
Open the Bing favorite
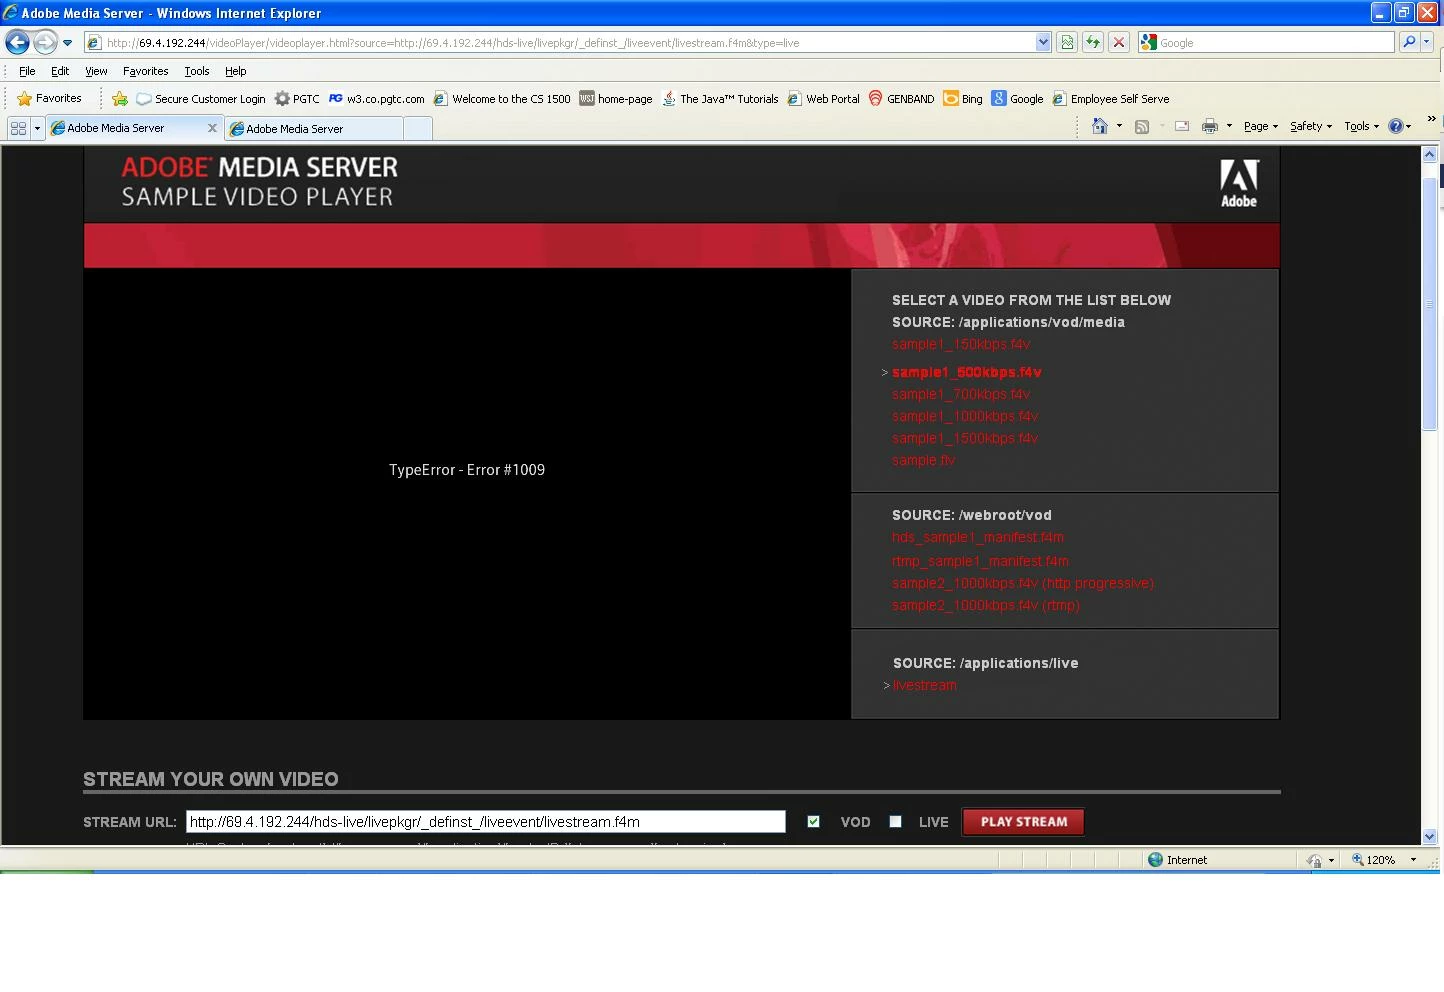(x=963, y=99)
